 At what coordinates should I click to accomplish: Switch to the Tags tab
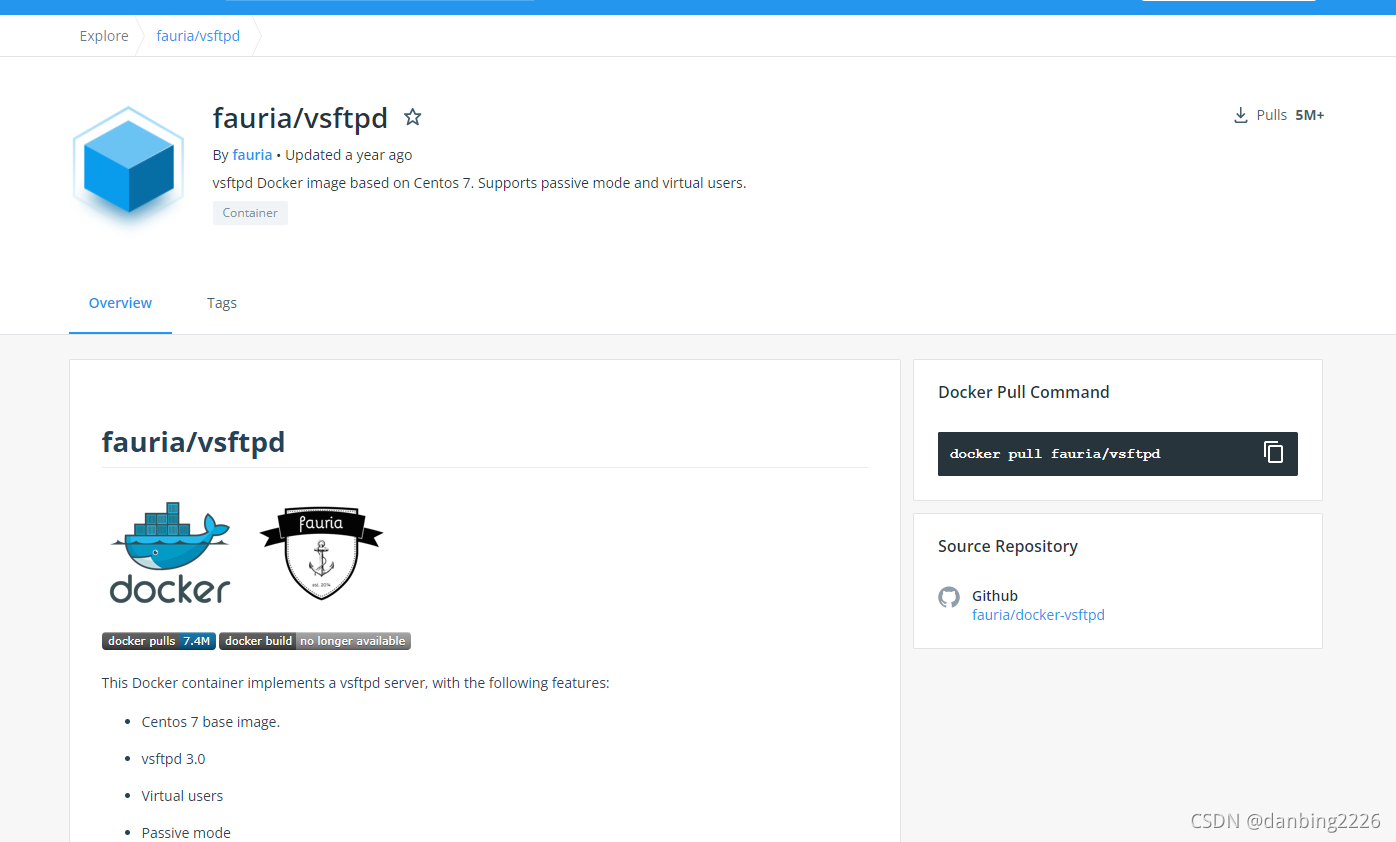click(x=221, y=302)
